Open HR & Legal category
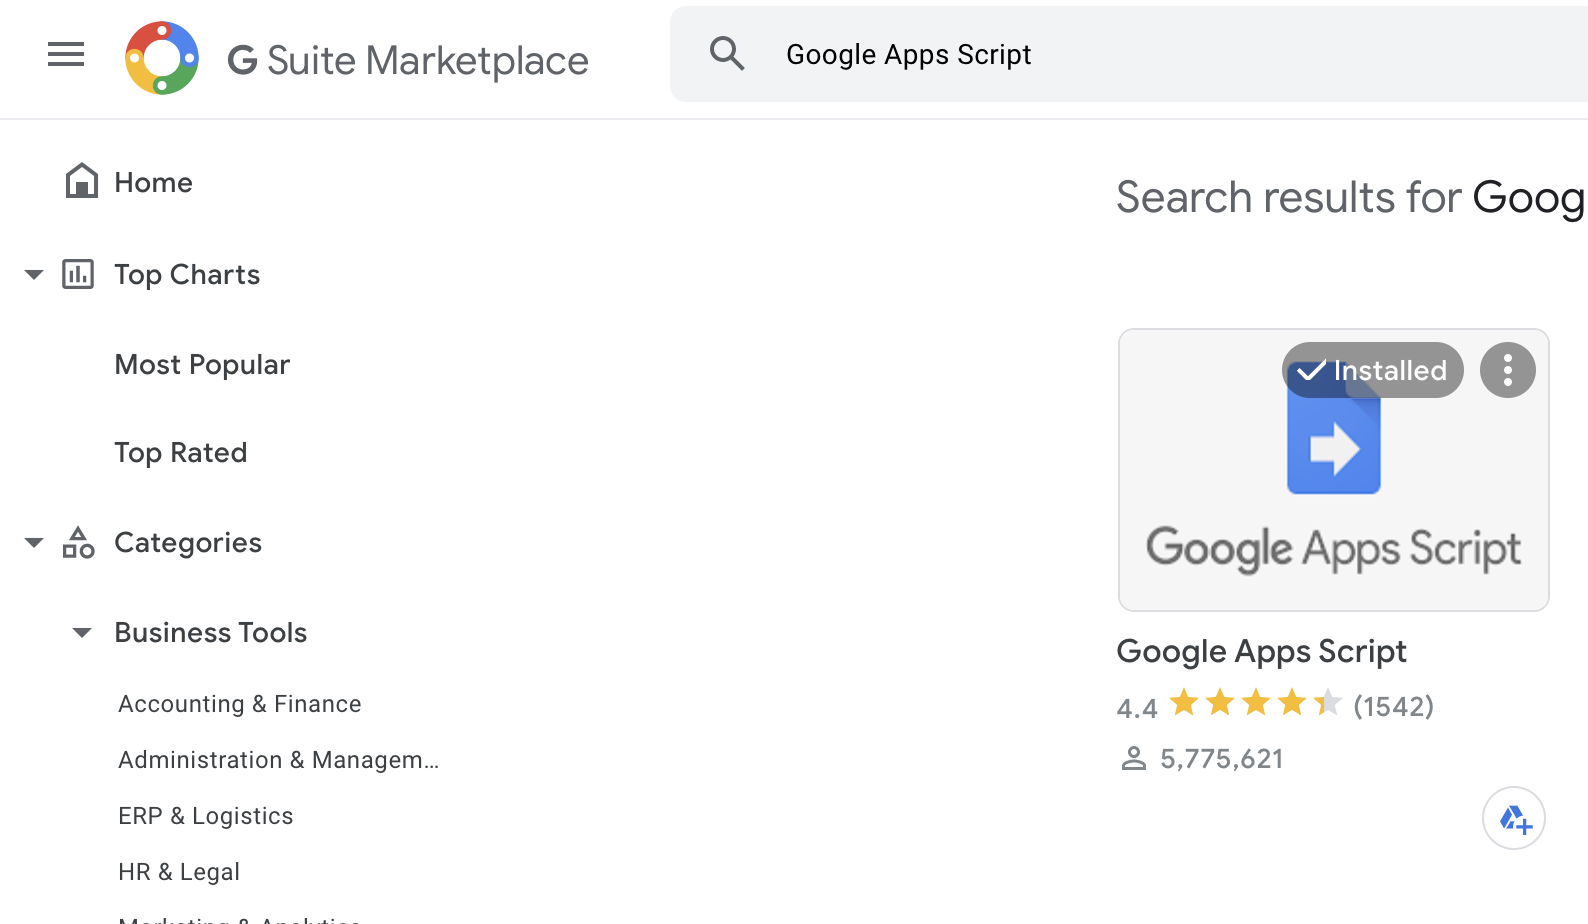The height and width of the screenshot is (924, 1588). (x=179, y=872)
